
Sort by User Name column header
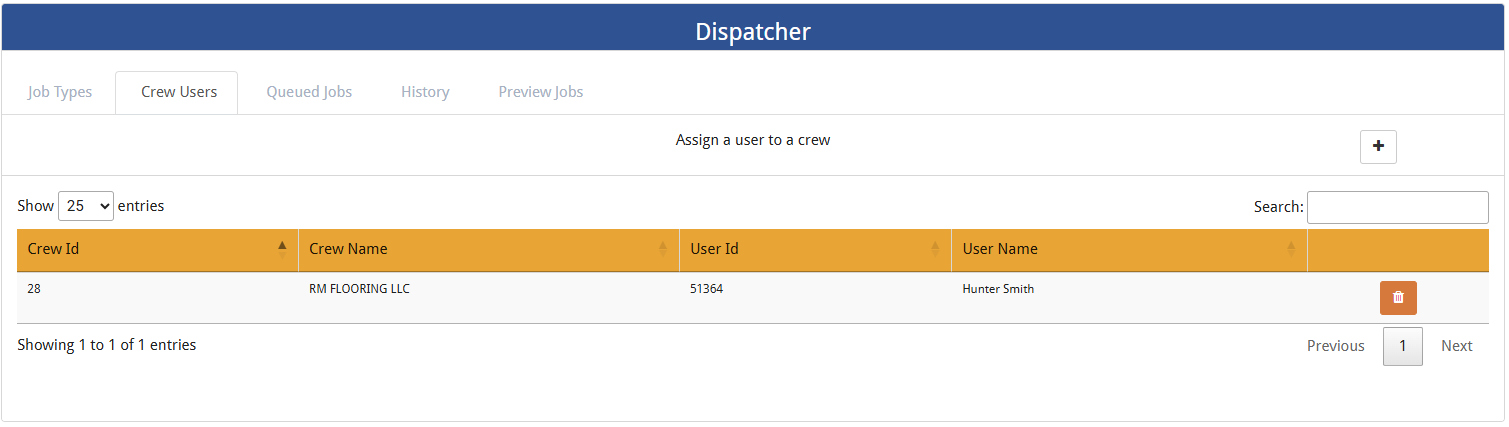tap(1129, 249)
